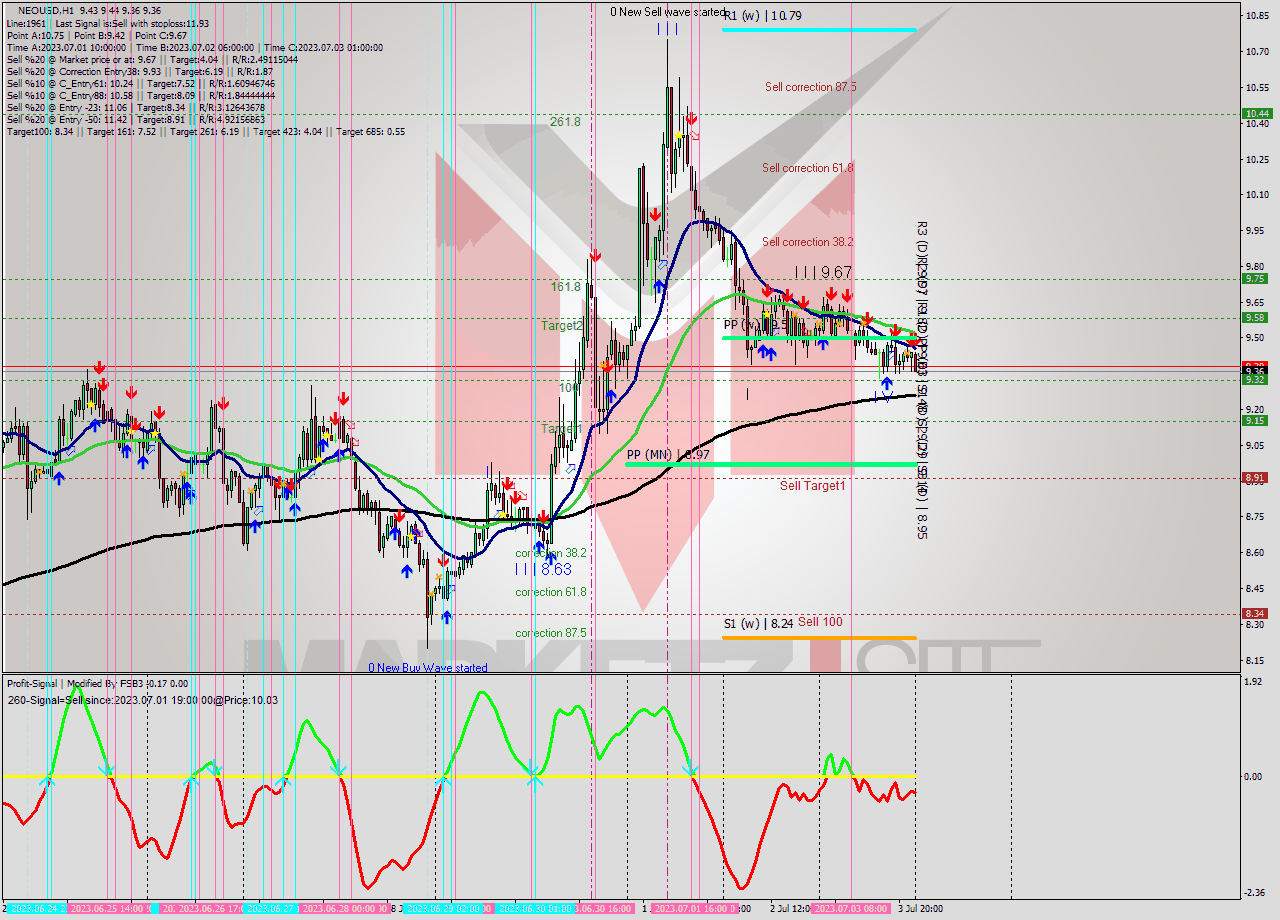
Task: Click the '261.8' Fibonacci extension label
Action: [x=565, y=122]
